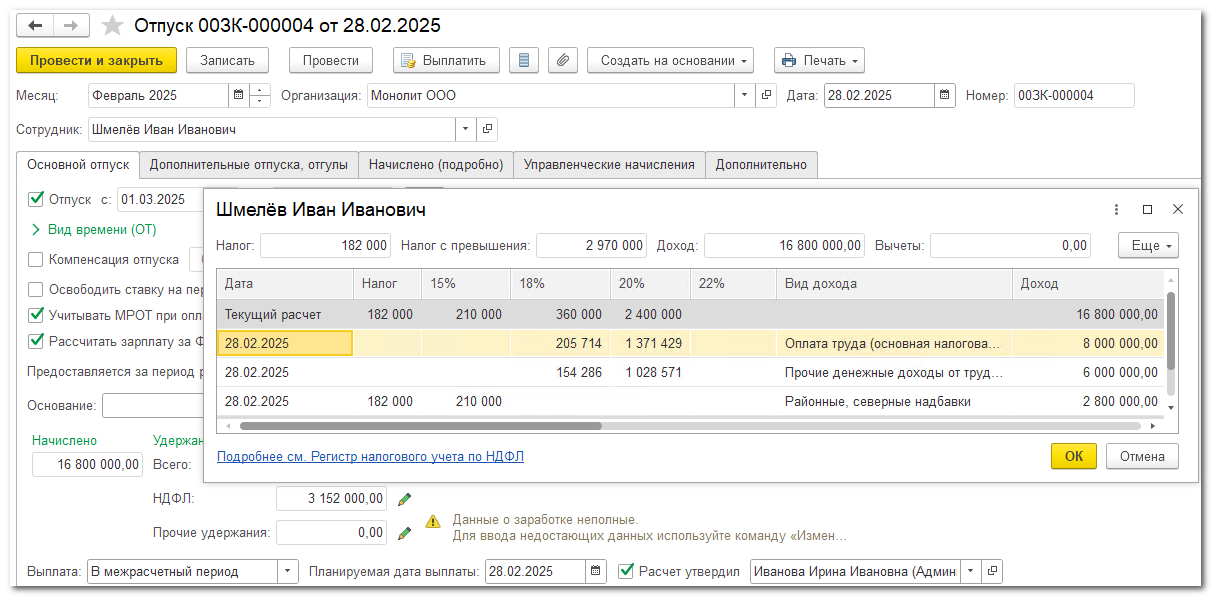
Task: Open the document report list icon
Action: point(524,60)
